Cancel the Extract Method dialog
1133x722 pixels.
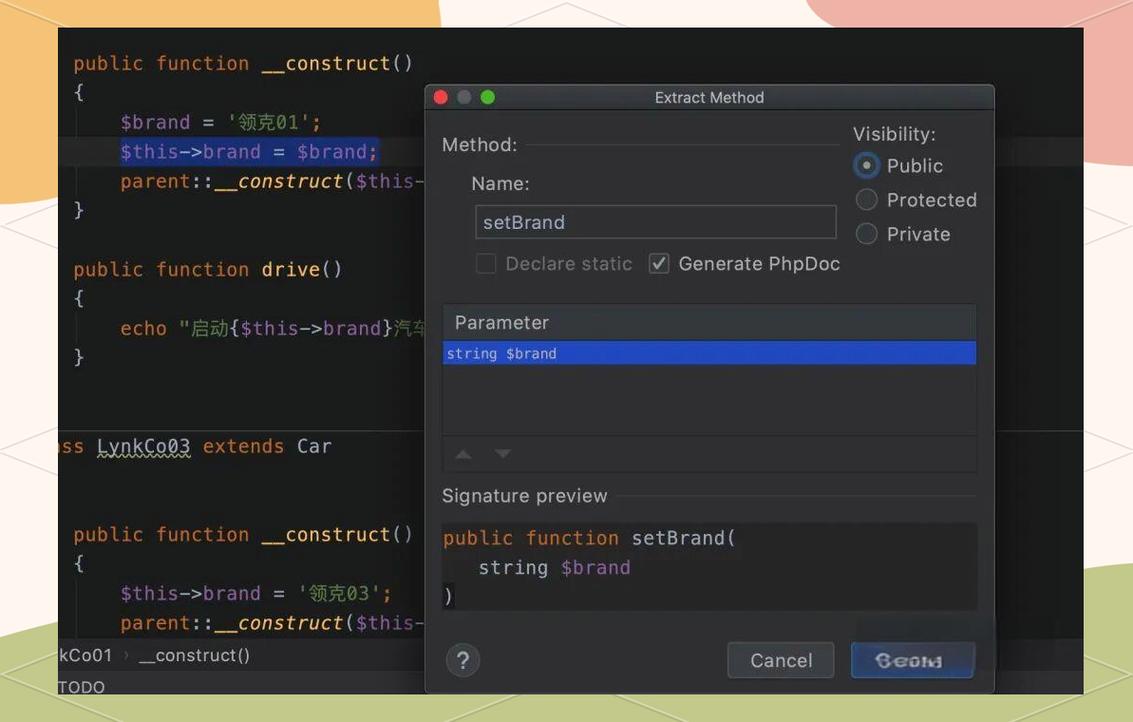coord(780,660)
